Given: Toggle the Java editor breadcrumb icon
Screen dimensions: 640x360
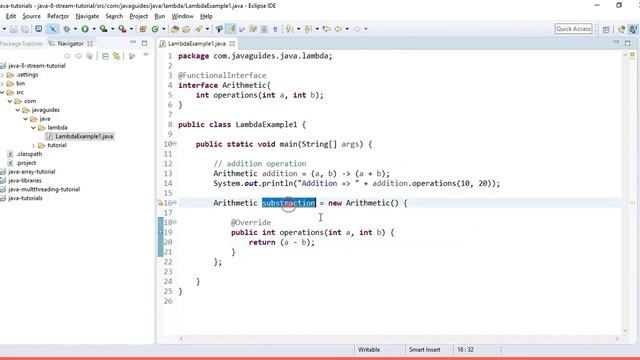Looking at the screenshot, I should pyautogui.click(x=219, y=29).
